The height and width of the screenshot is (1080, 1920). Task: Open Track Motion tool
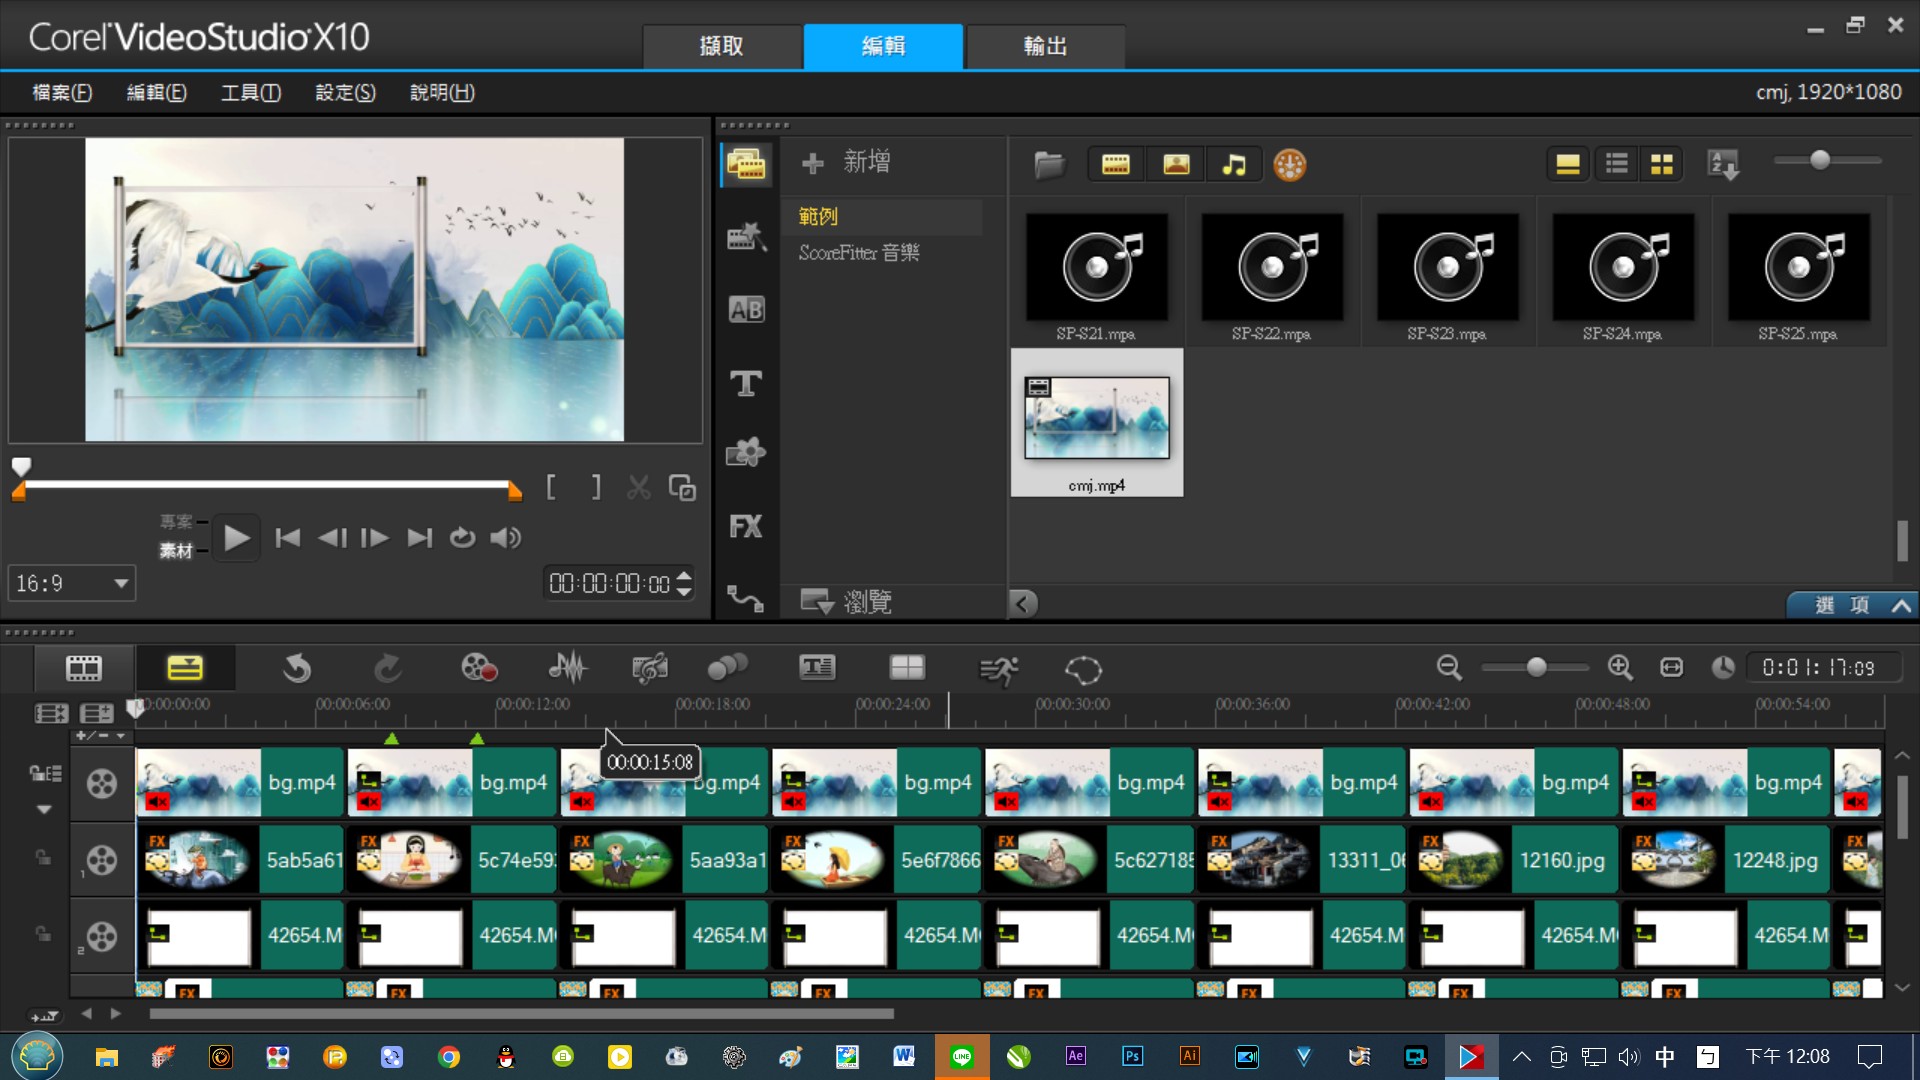[x=727, y=668]
